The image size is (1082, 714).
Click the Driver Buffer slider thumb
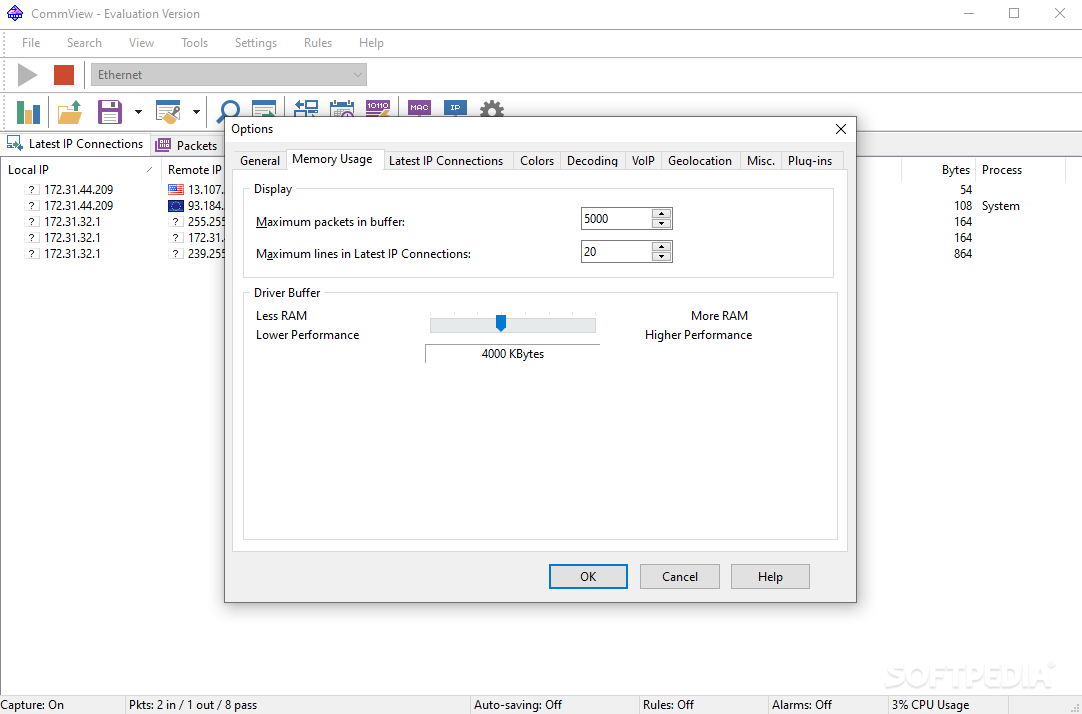(501, 323)
